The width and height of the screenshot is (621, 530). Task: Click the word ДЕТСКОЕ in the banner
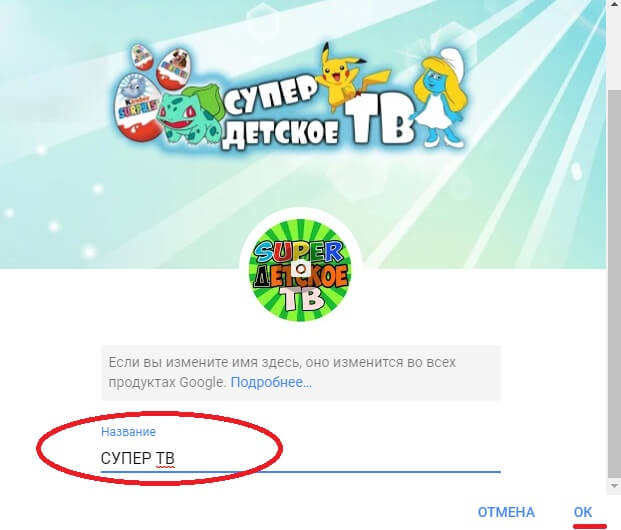pos(281,135)
